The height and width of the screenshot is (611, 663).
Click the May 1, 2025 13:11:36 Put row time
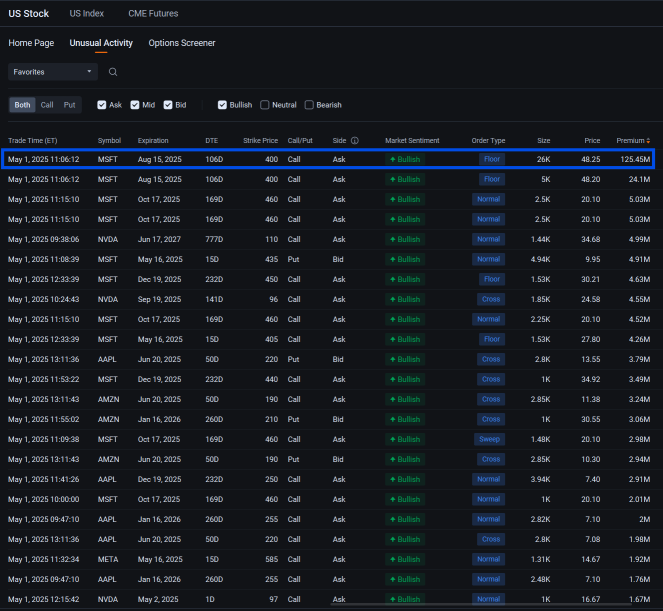coord(44,359)
